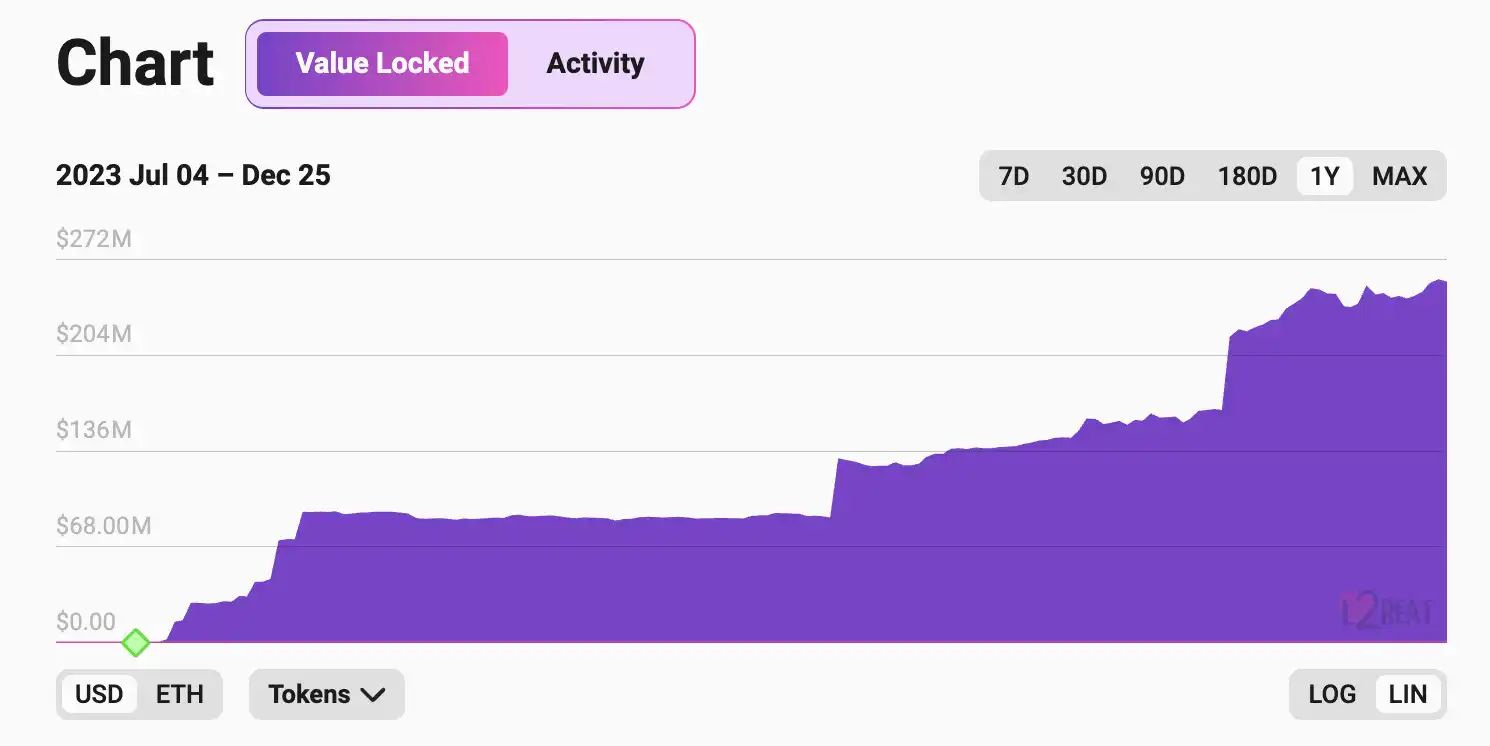Switch currency to USD

(99, 694)
